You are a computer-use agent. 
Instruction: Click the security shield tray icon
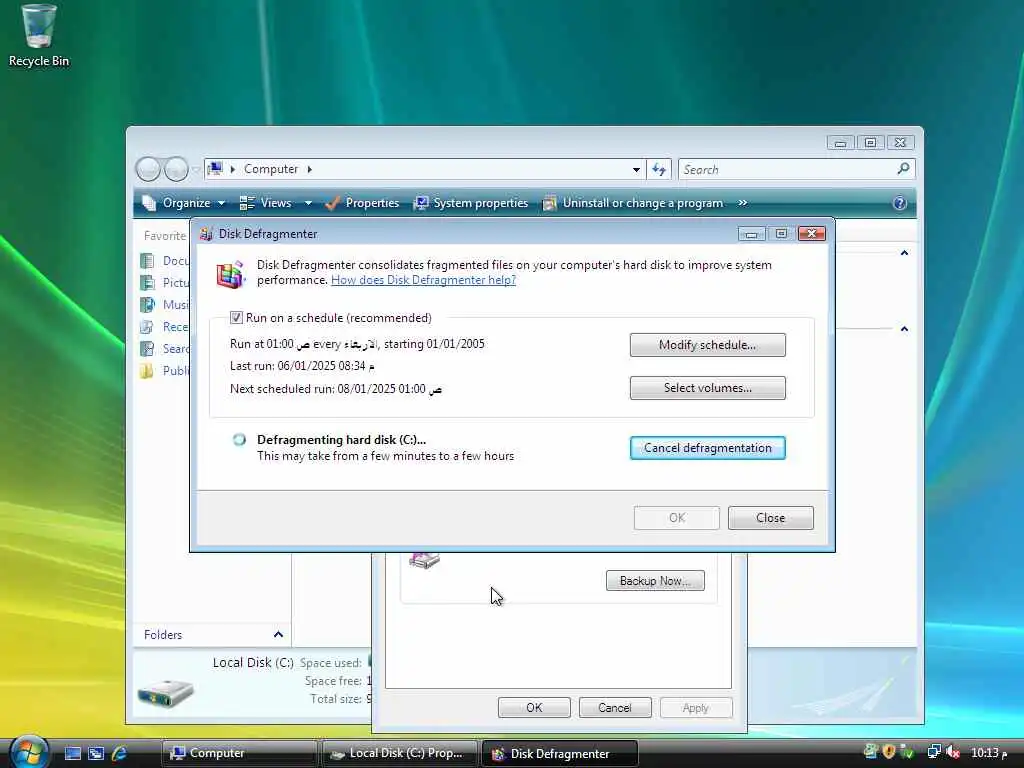click(x=888, y=752)
